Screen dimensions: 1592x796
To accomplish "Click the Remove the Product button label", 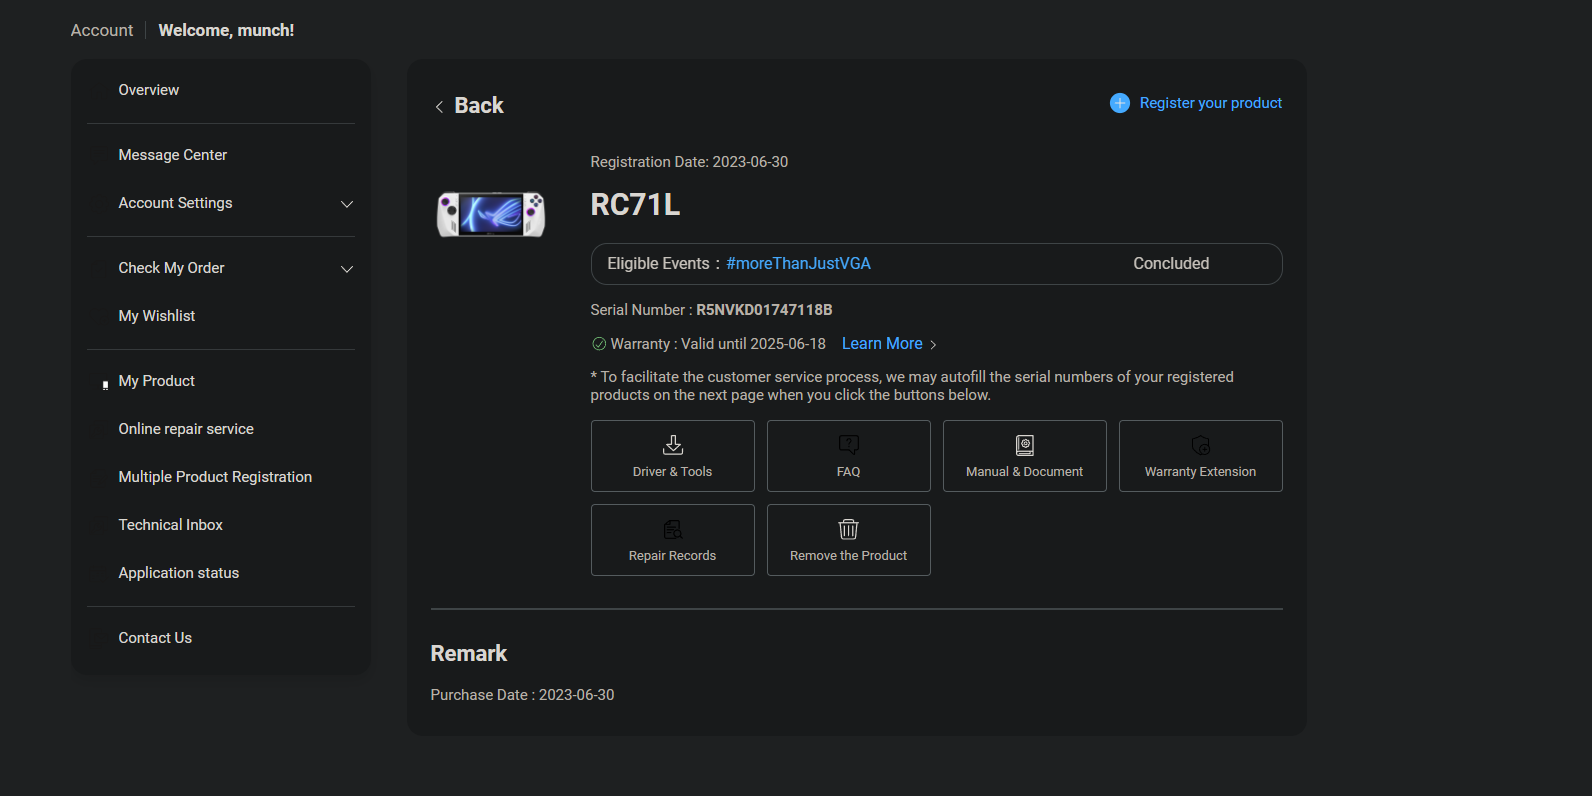I will click(x=849, y=556).
